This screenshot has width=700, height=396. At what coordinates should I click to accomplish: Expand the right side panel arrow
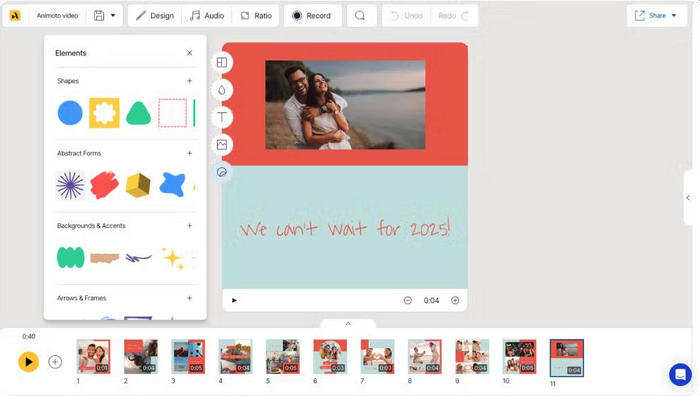tap(688, 197)
